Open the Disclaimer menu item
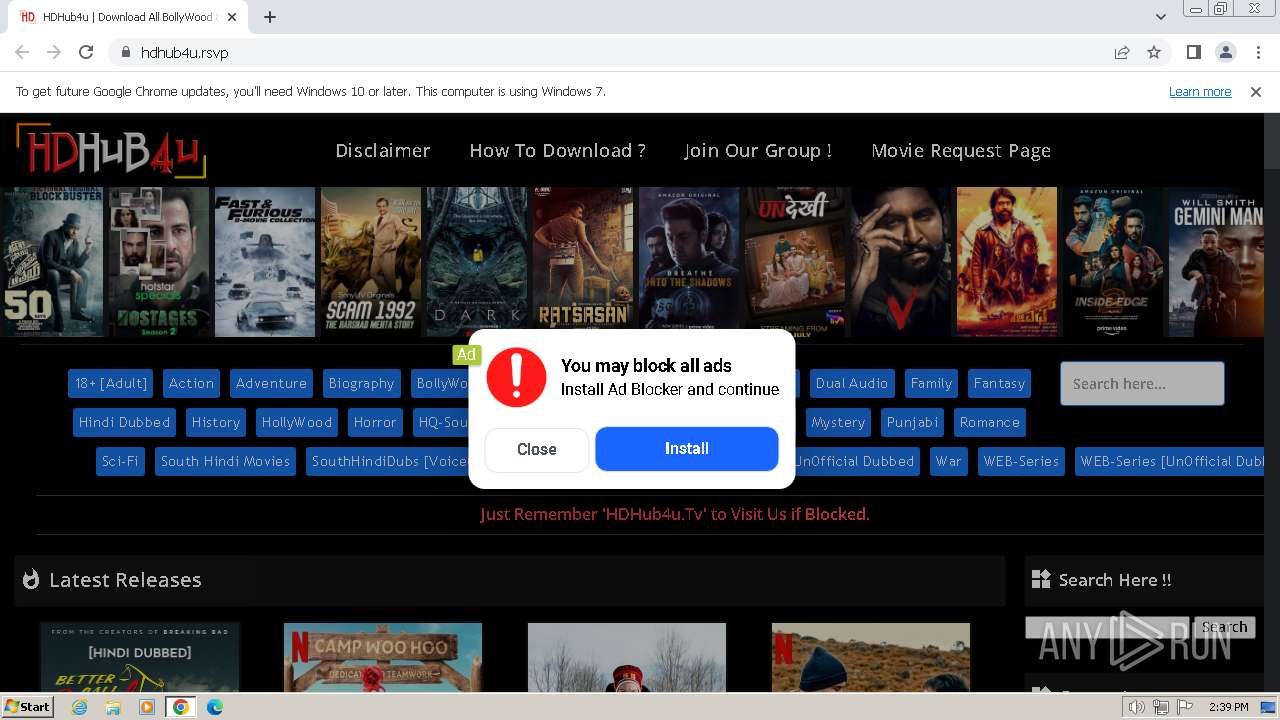This screenshot has width=1280, height=720. click(383, 150)
